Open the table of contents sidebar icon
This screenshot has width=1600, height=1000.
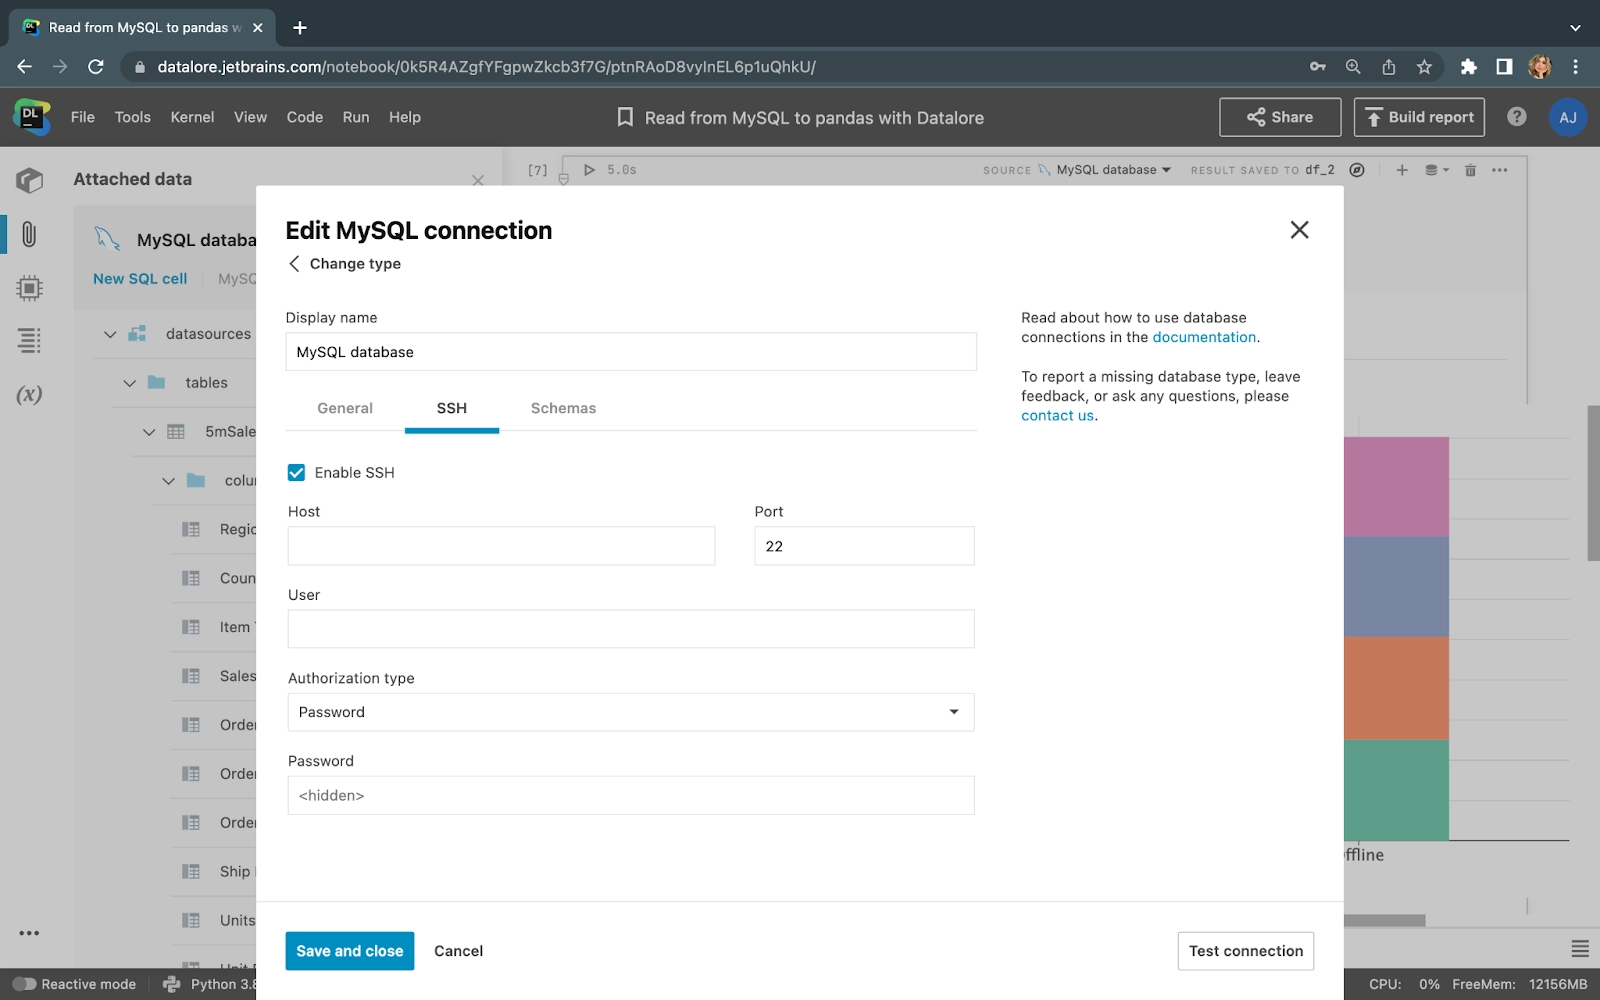coord(29,340)
